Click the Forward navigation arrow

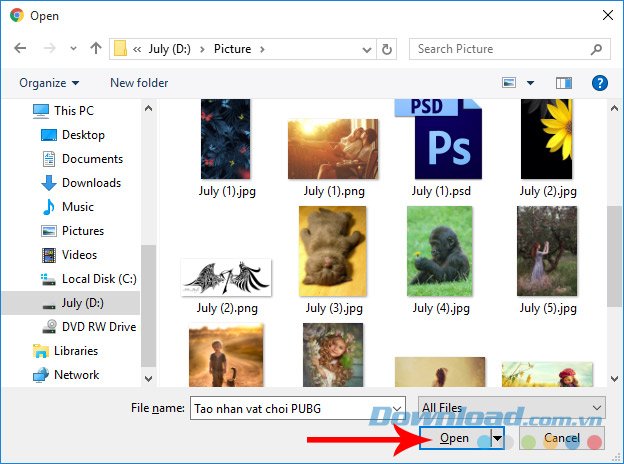(50, 49)
